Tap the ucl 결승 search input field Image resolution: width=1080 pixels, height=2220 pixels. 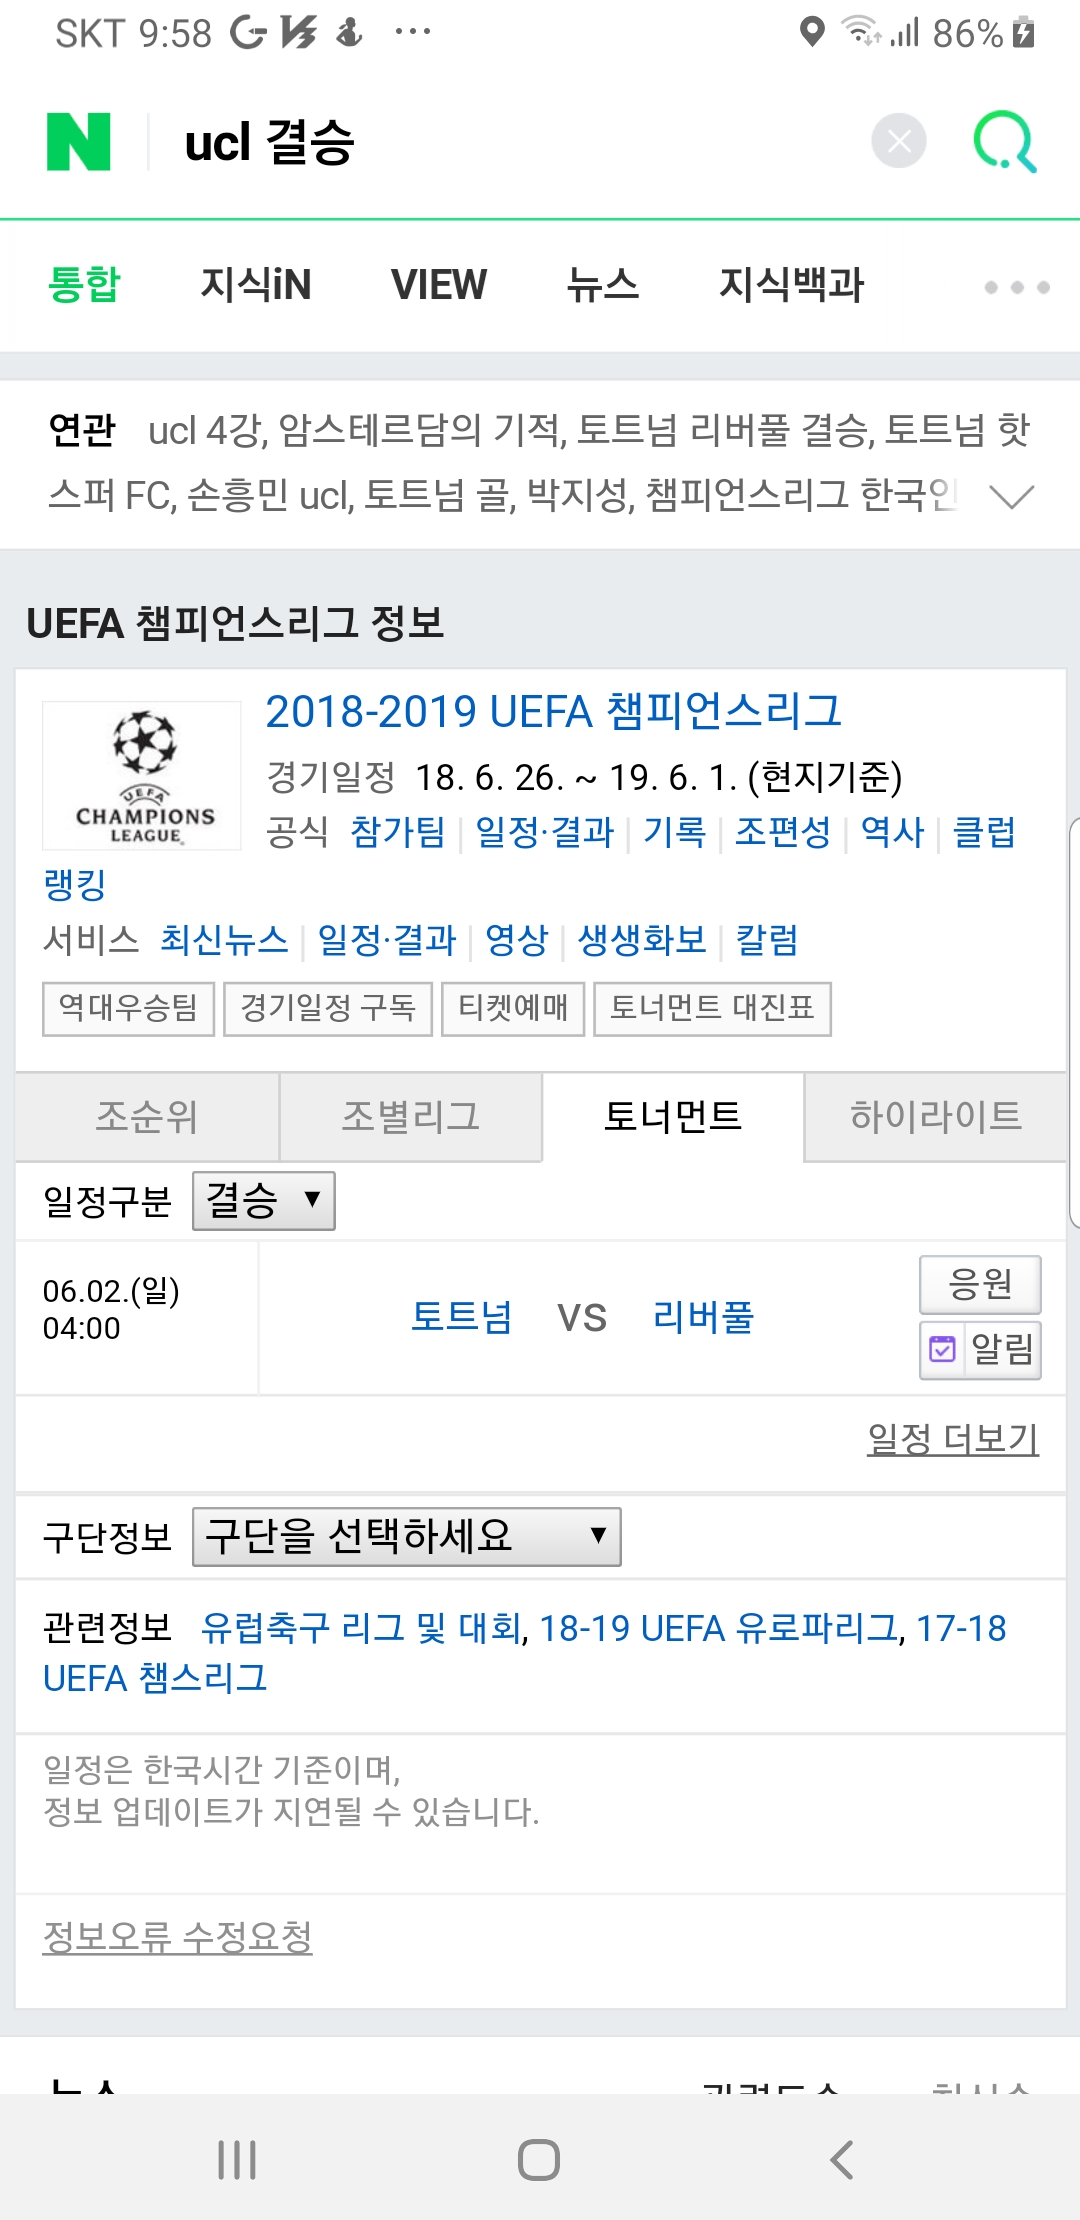(510, 141)
